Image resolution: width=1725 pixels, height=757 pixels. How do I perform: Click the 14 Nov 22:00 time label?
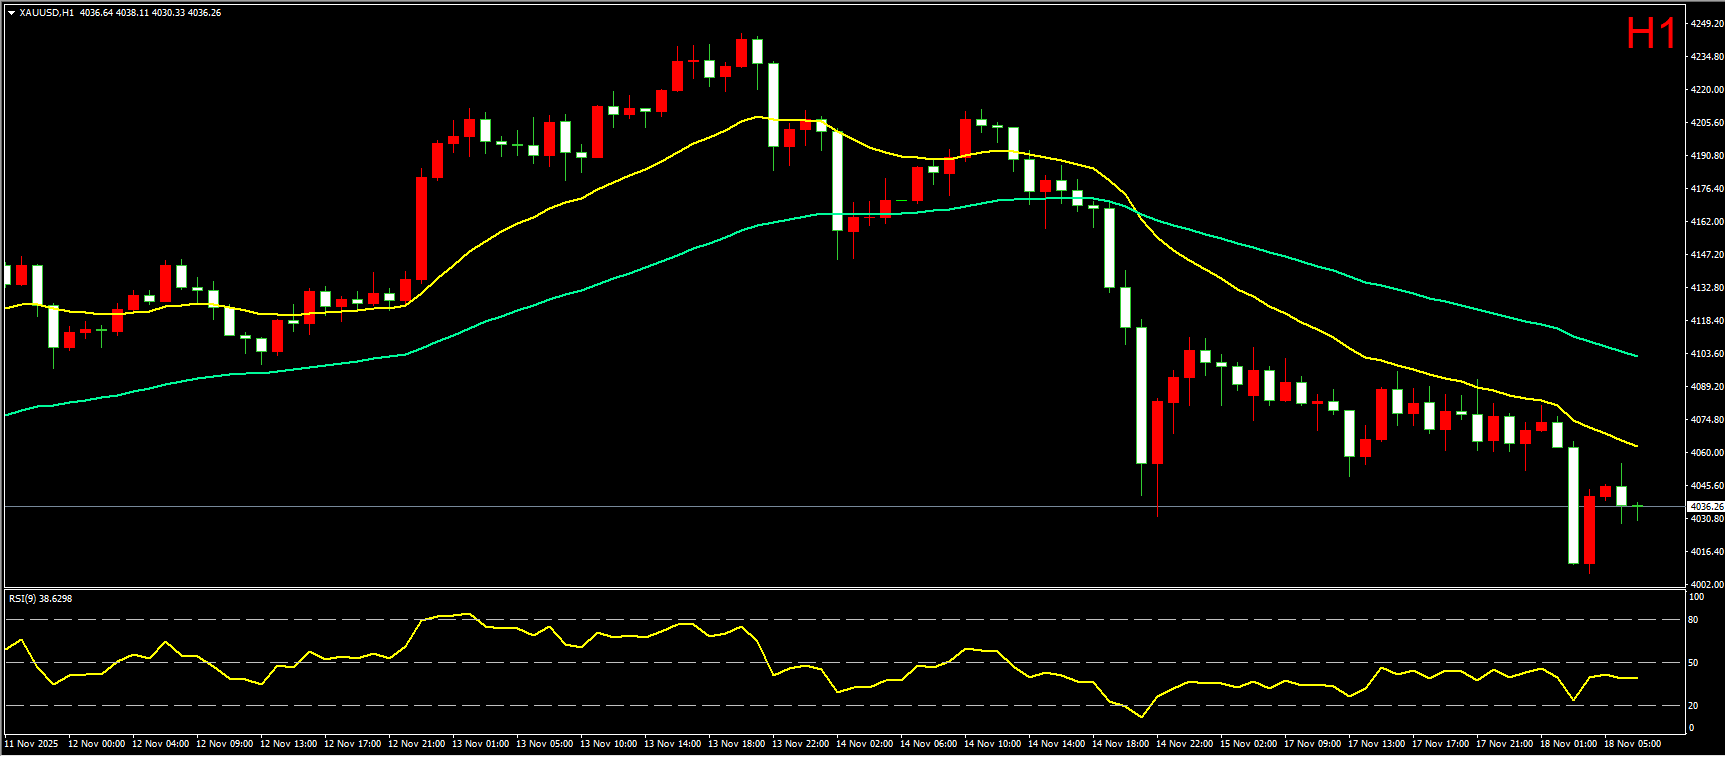[x=1184, y=743]
